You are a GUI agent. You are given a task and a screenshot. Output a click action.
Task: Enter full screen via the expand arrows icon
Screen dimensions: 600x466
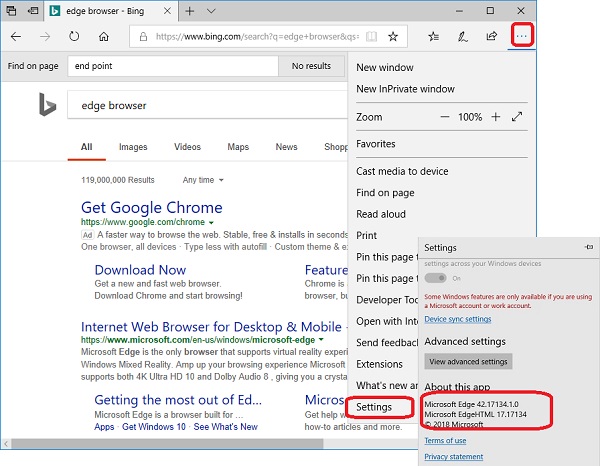(x=517, y=117)
